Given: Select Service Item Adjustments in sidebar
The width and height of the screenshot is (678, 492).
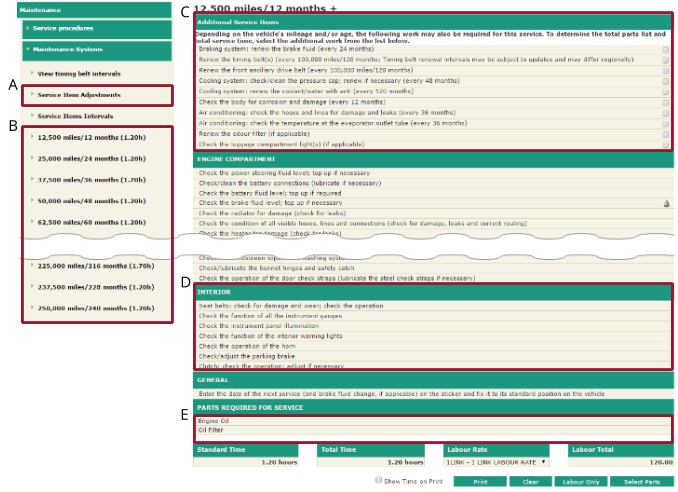Looking at the screenshot, I should click(x=80, y=96).
